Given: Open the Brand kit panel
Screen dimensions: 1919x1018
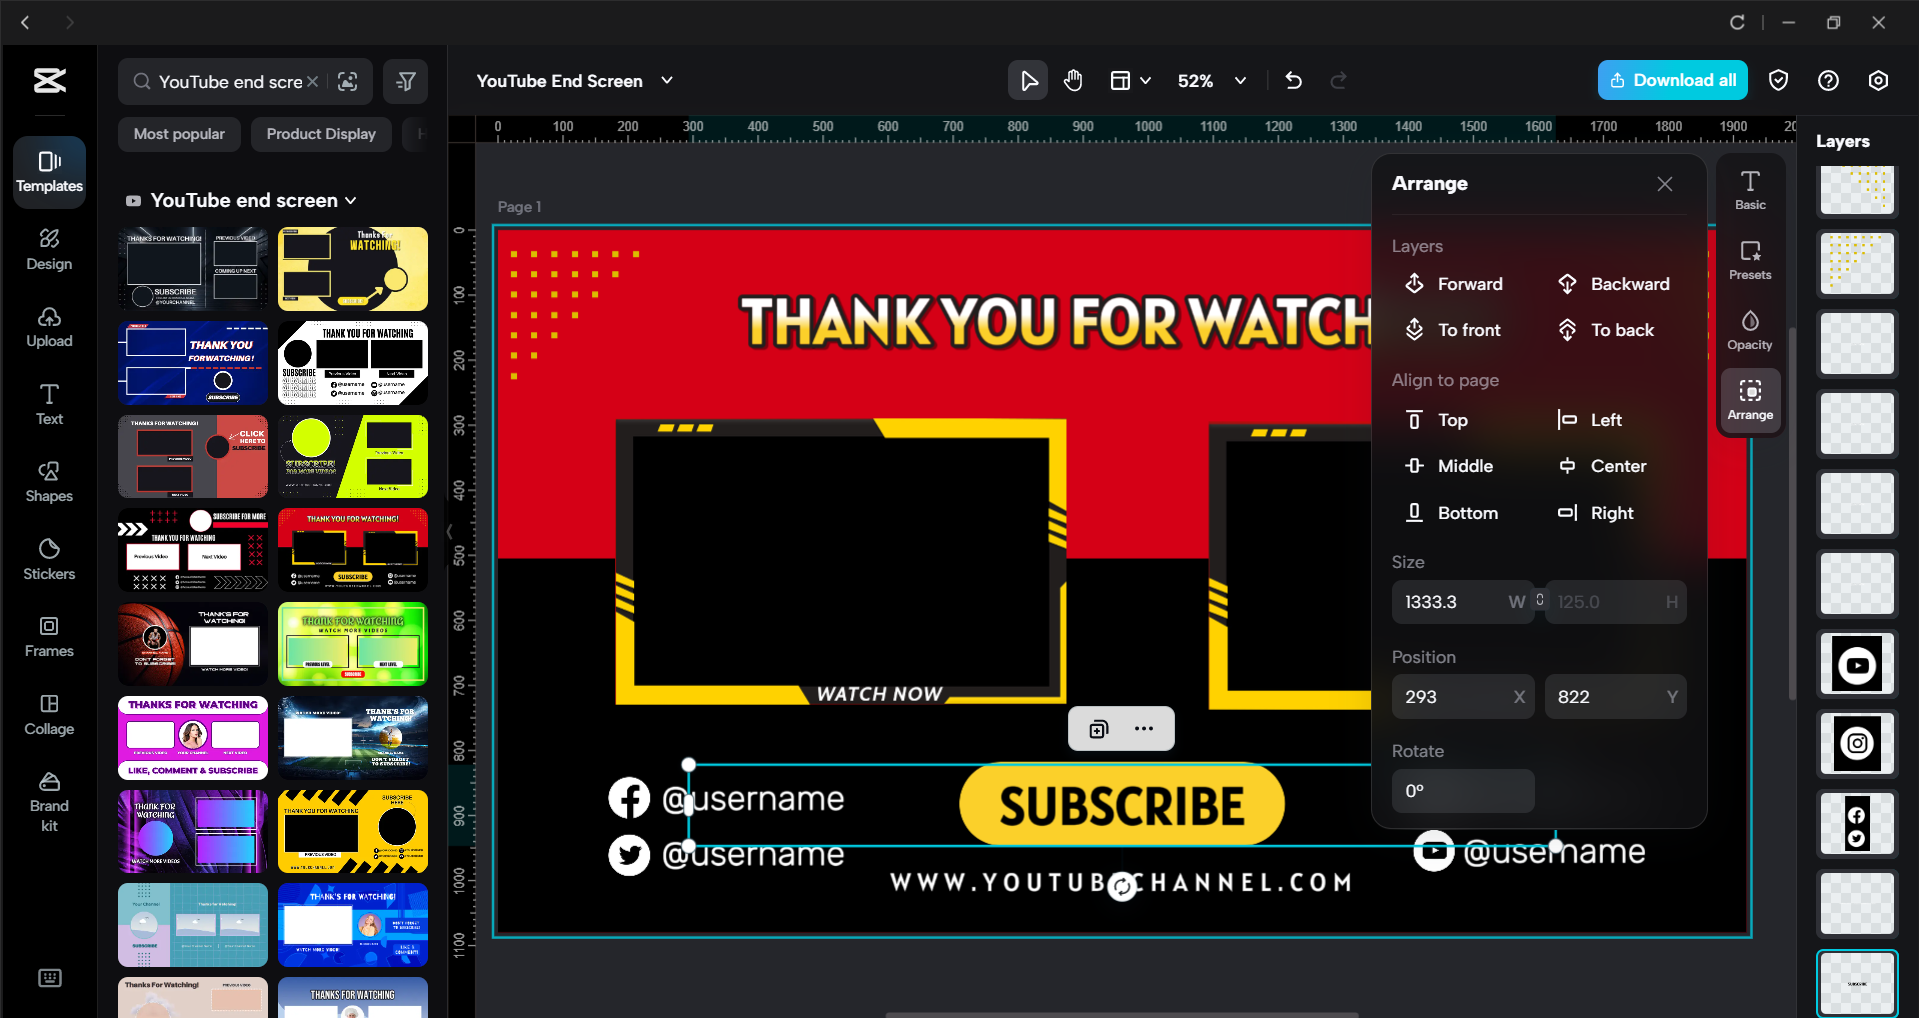Looking at the screenshot, I should 48,797.
